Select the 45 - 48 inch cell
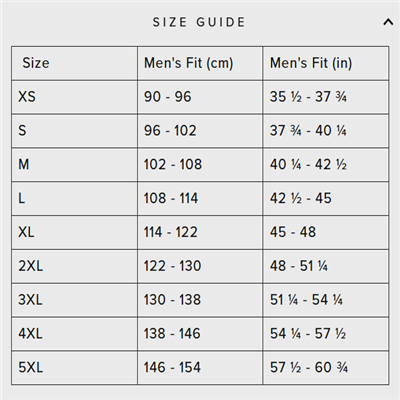 (x=325, y=232)
